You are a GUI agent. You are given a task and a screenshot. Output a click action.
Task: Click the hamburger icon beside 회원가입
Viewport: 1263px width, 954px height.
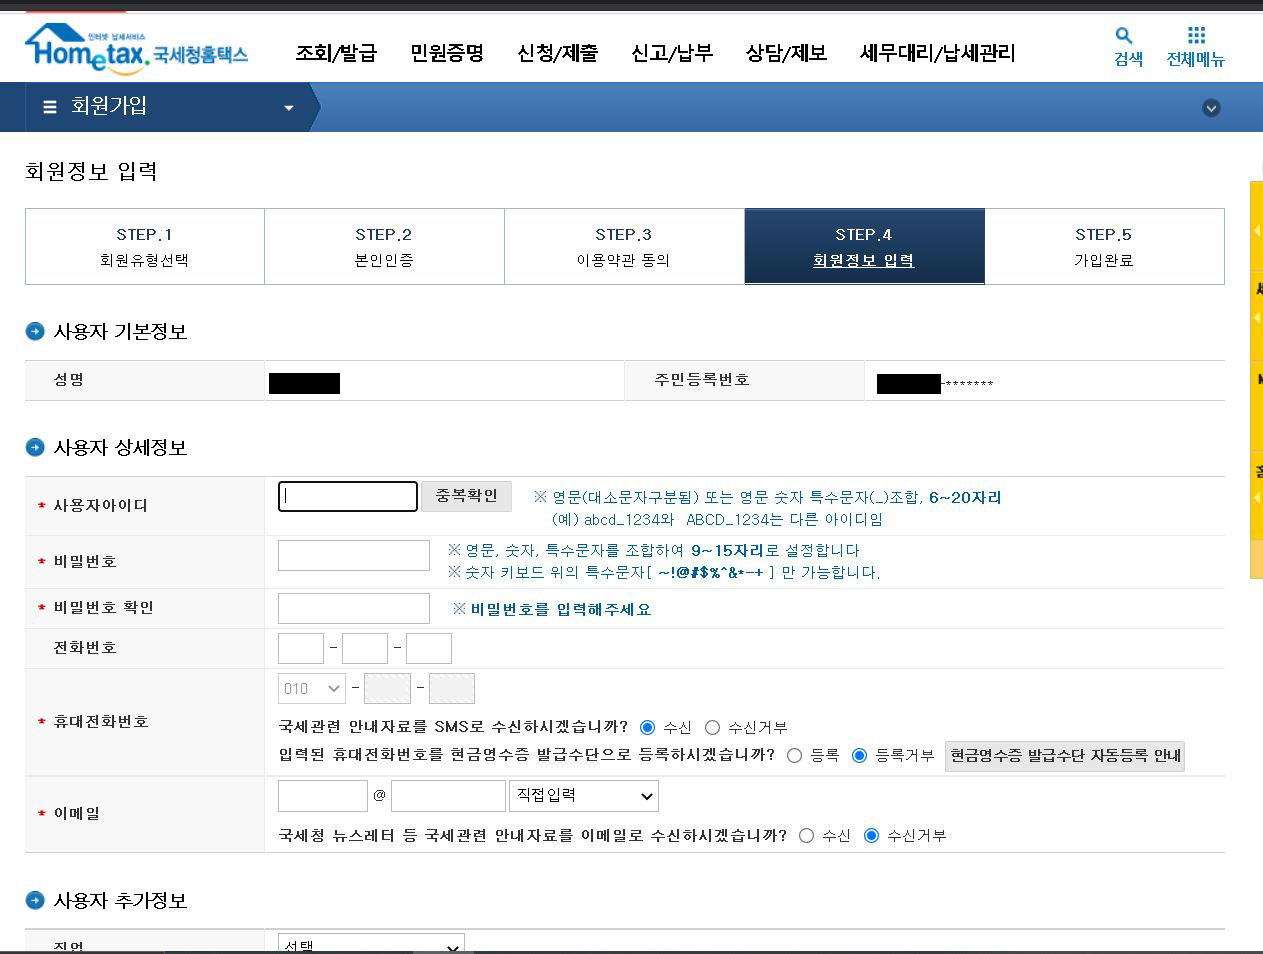[x=50, y=107]
